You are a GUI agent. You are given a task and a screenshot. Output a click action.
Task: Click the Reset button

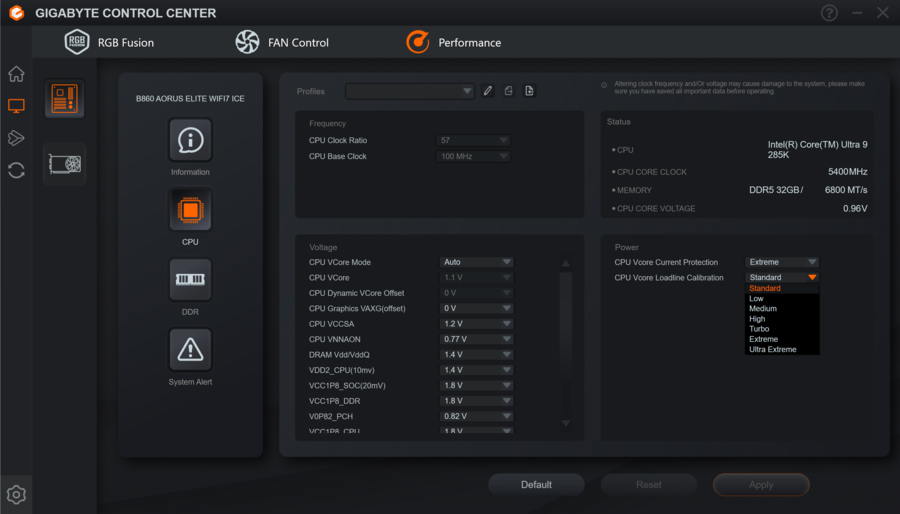coord(649,485)
